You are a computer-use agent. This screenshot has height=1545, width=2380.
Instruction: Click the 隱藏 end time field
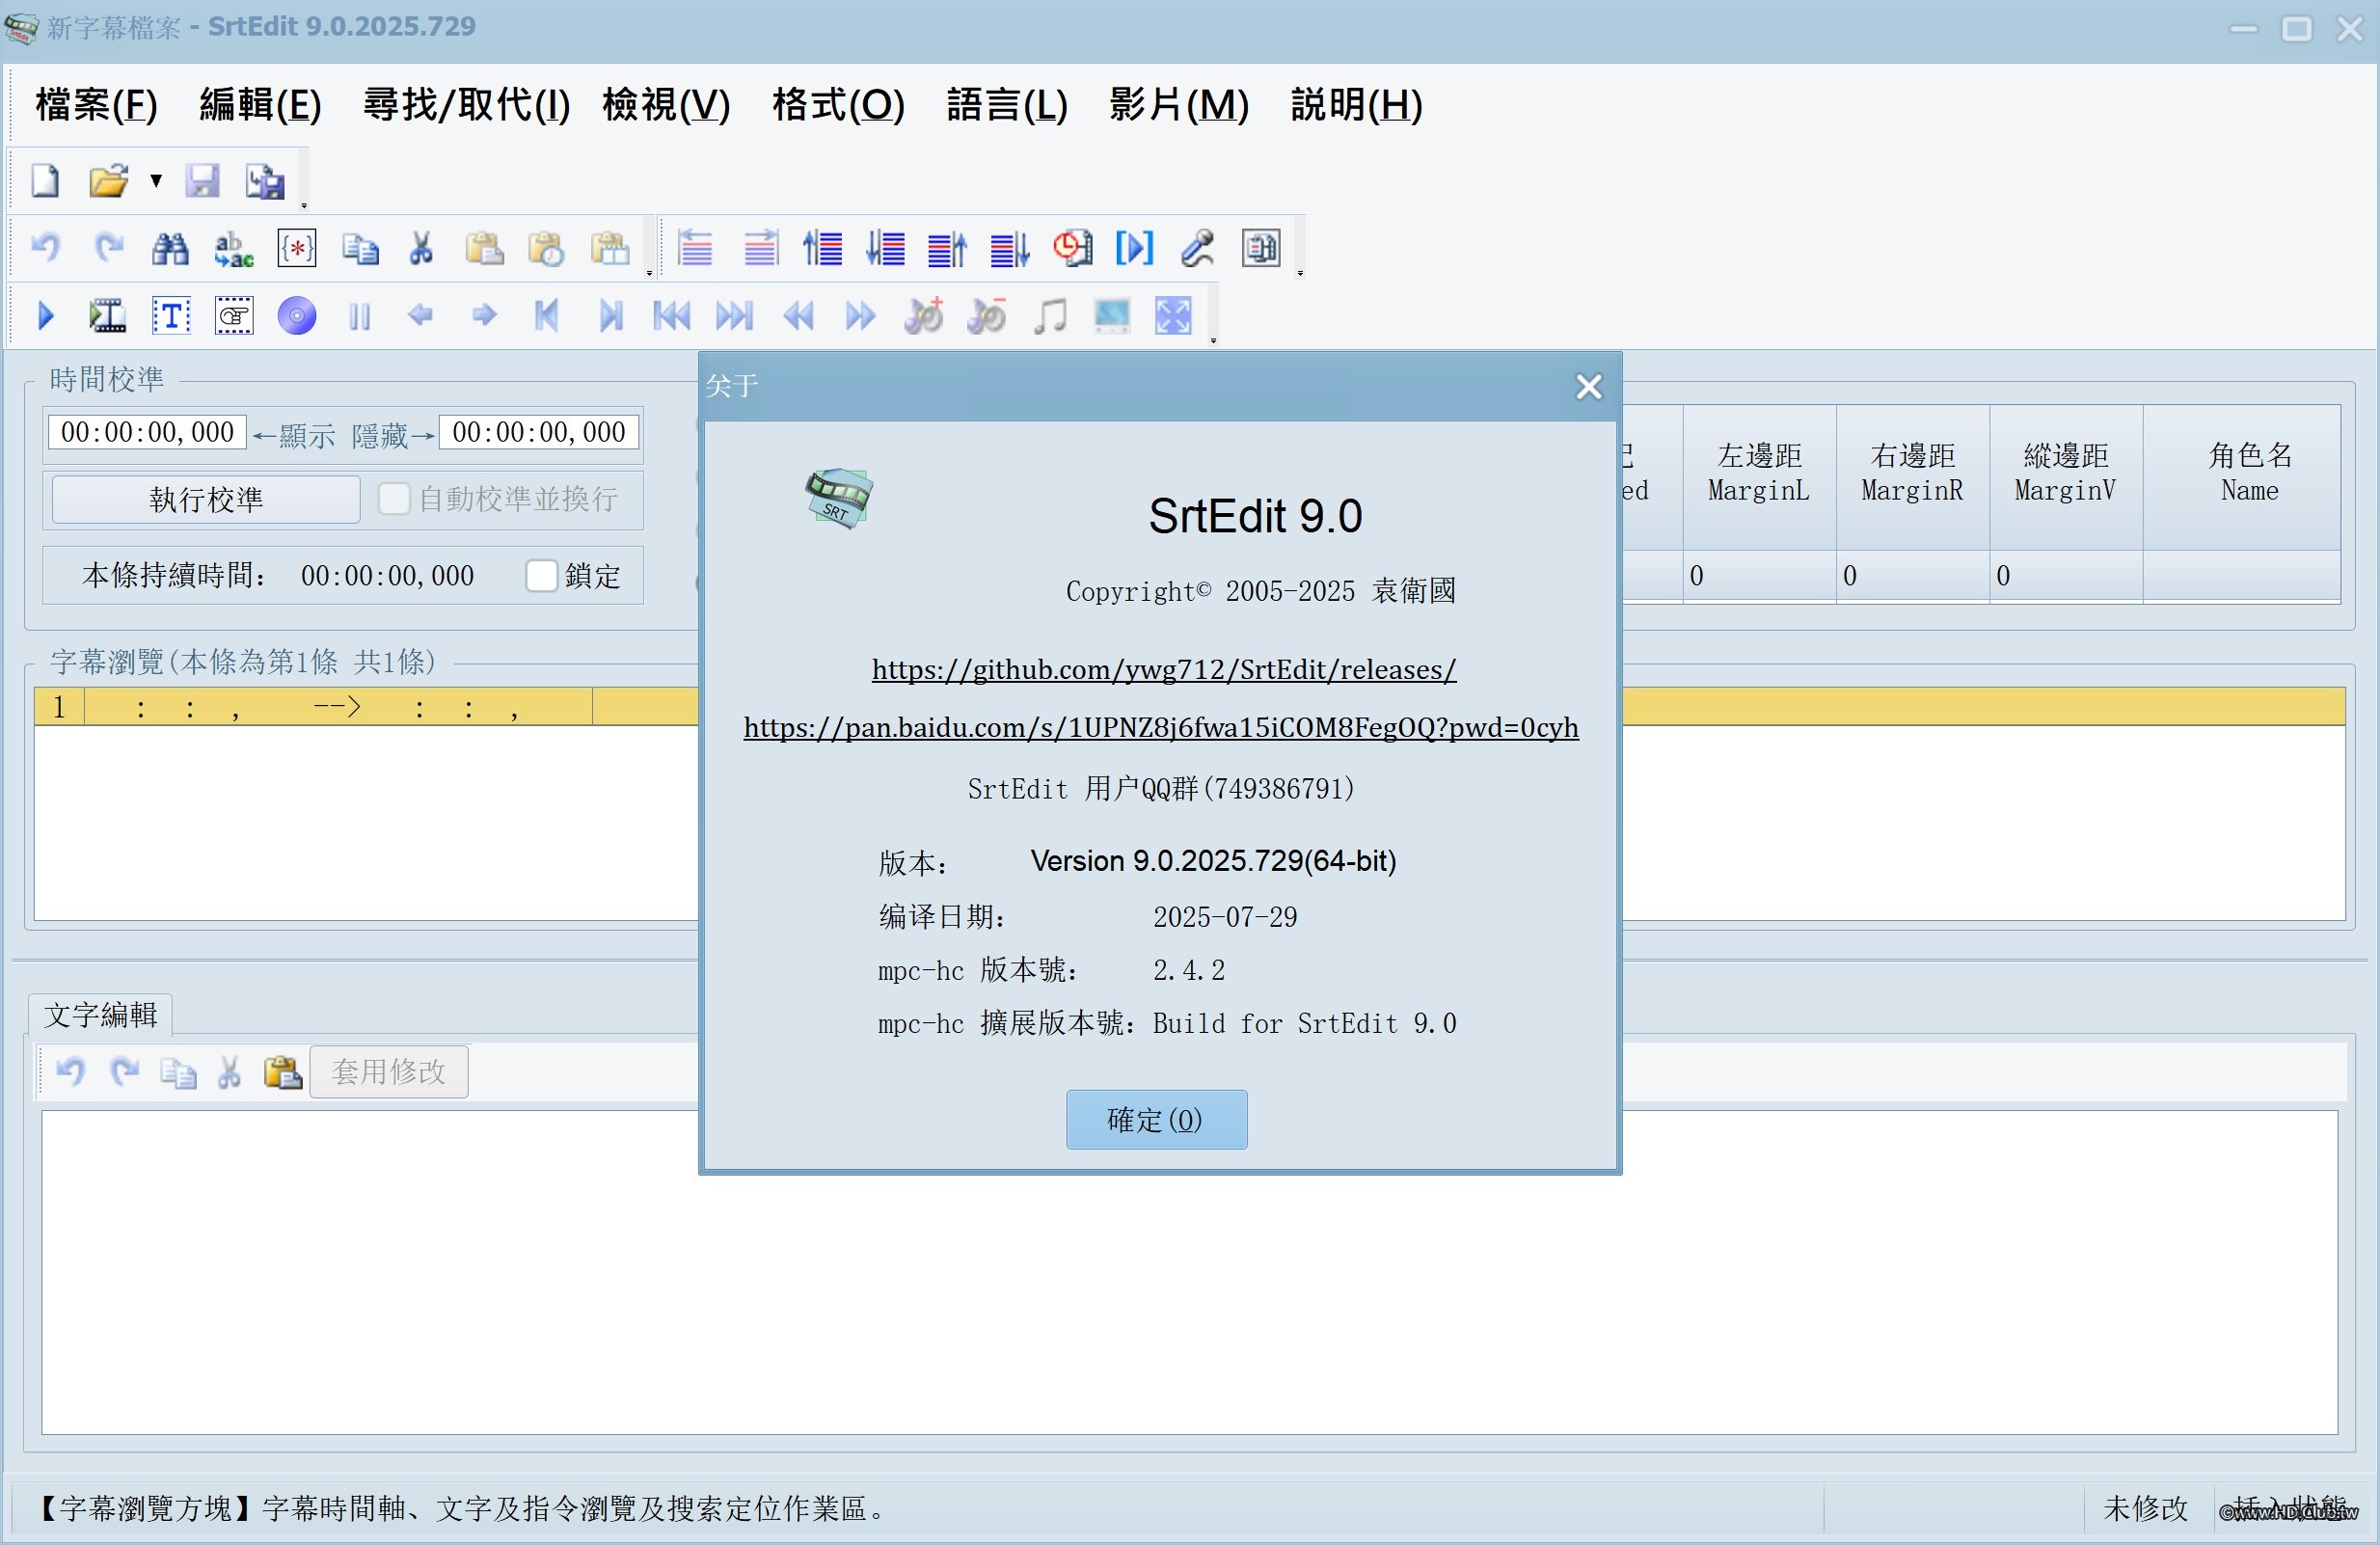click(539, 432)
